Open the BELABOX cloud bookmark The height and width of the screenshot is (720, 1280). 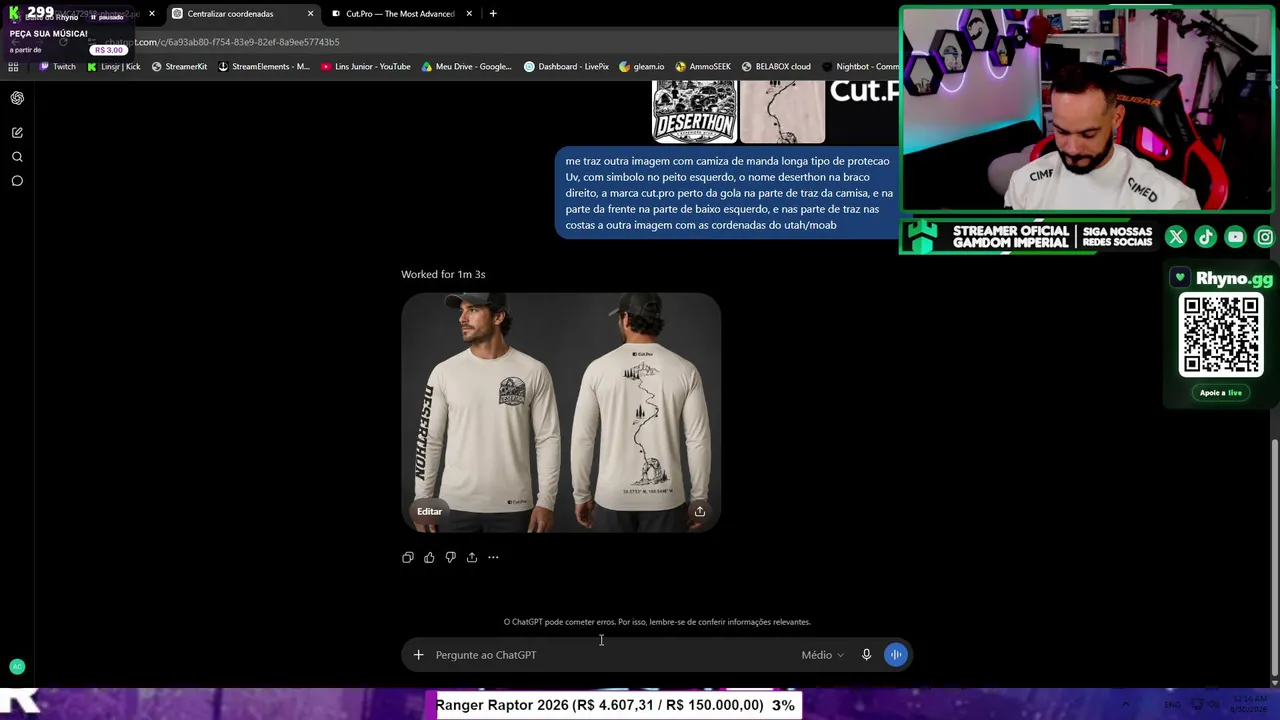pyautogui.click(x=776, y=67)
